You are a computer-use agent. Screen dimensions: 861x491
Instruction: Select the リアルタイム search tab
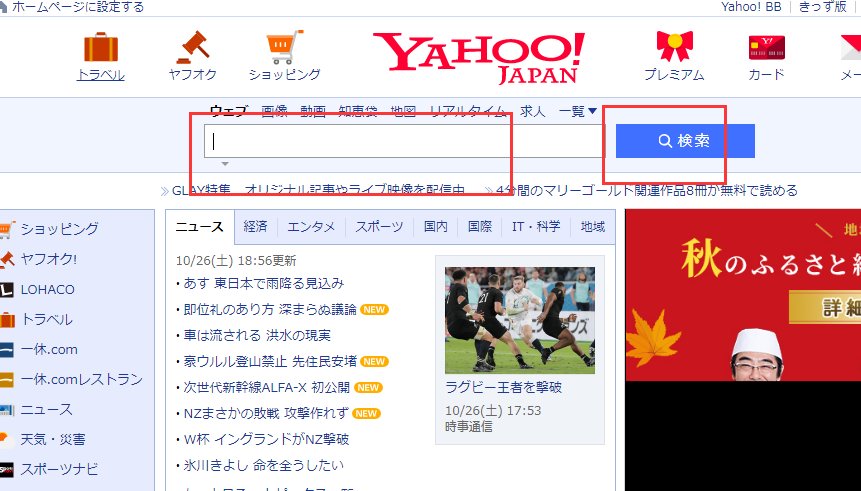pos(468,111)
